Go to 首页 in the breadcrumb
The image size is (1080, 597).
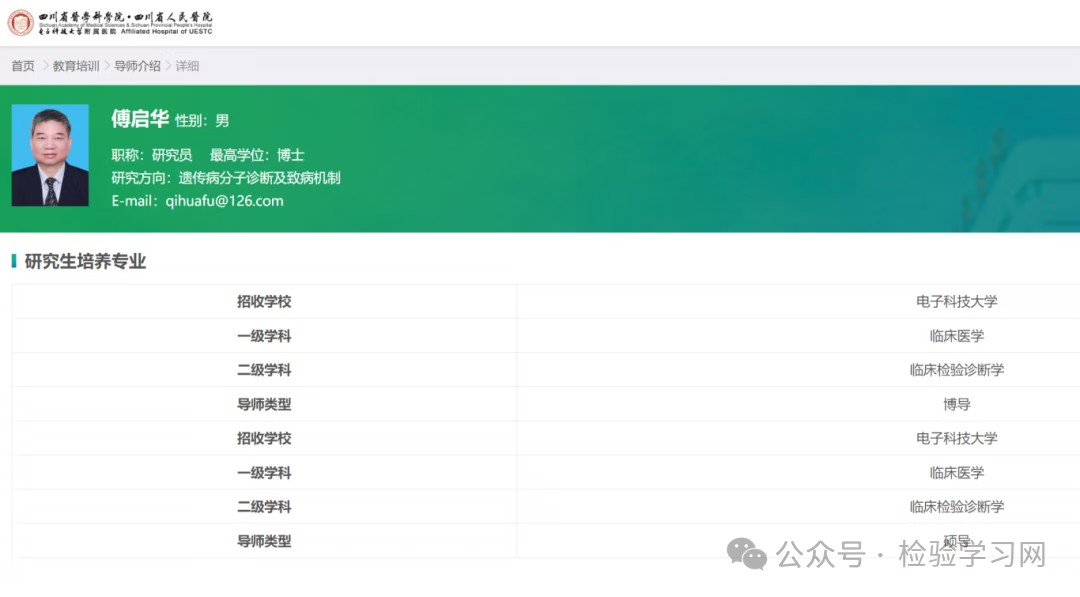pos(23,66)
